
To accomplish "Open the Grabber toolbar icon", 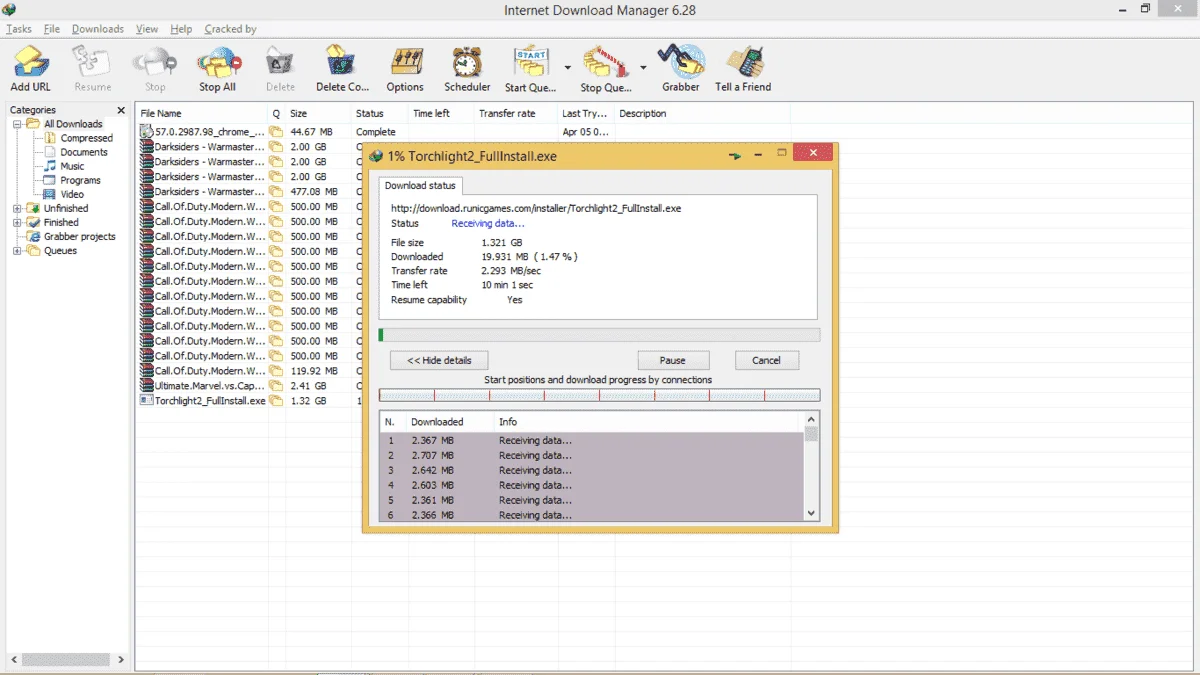I will [681, 63].
